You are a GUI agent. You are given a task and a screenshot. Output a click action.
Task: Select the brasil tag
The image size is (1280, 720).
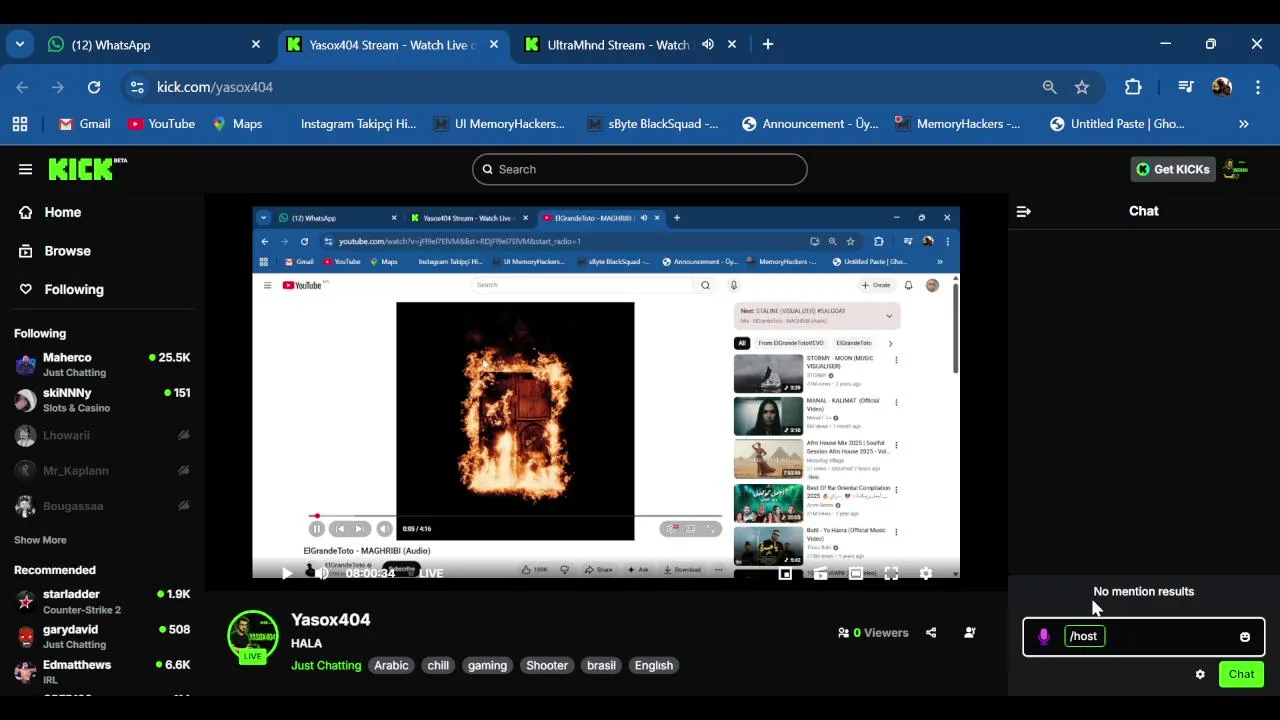(x=601, y=665)
